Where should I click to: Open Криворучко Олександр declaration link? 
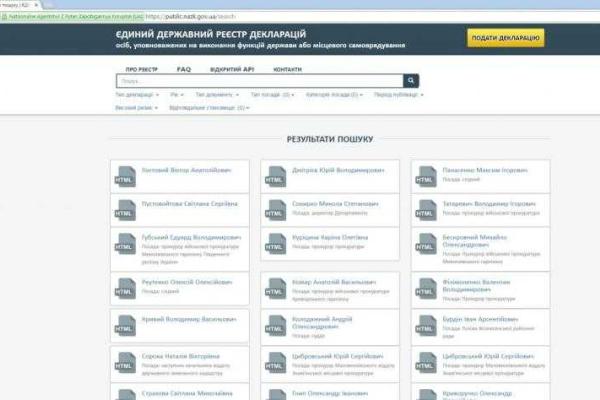tap(477, 393)
